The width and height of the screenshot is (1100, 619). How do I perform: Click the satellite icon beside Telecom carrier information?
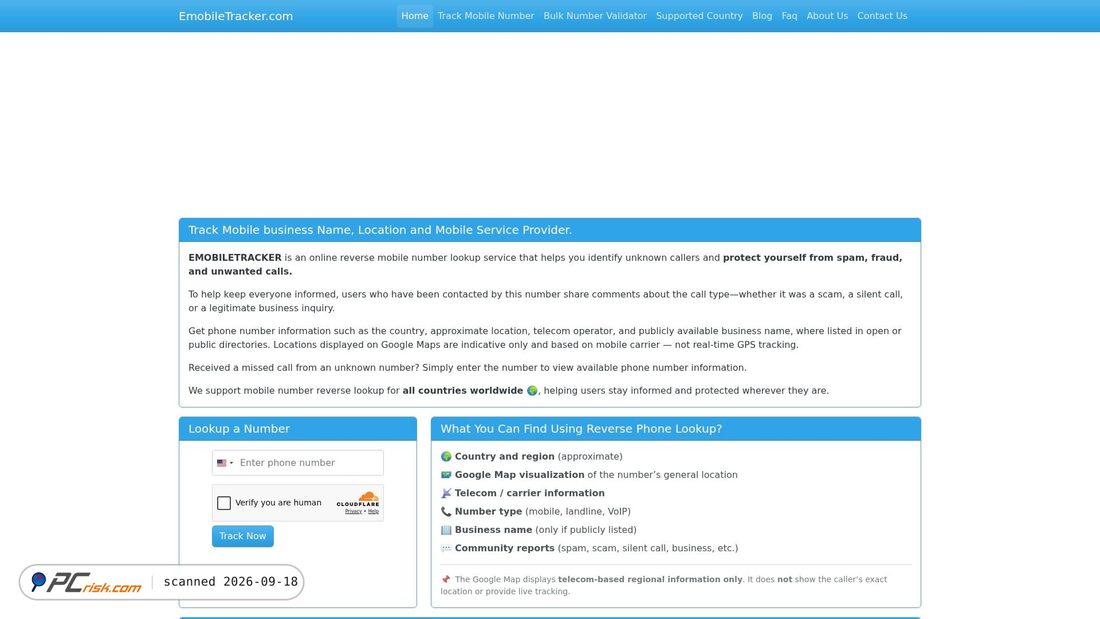tap(446, 493)
